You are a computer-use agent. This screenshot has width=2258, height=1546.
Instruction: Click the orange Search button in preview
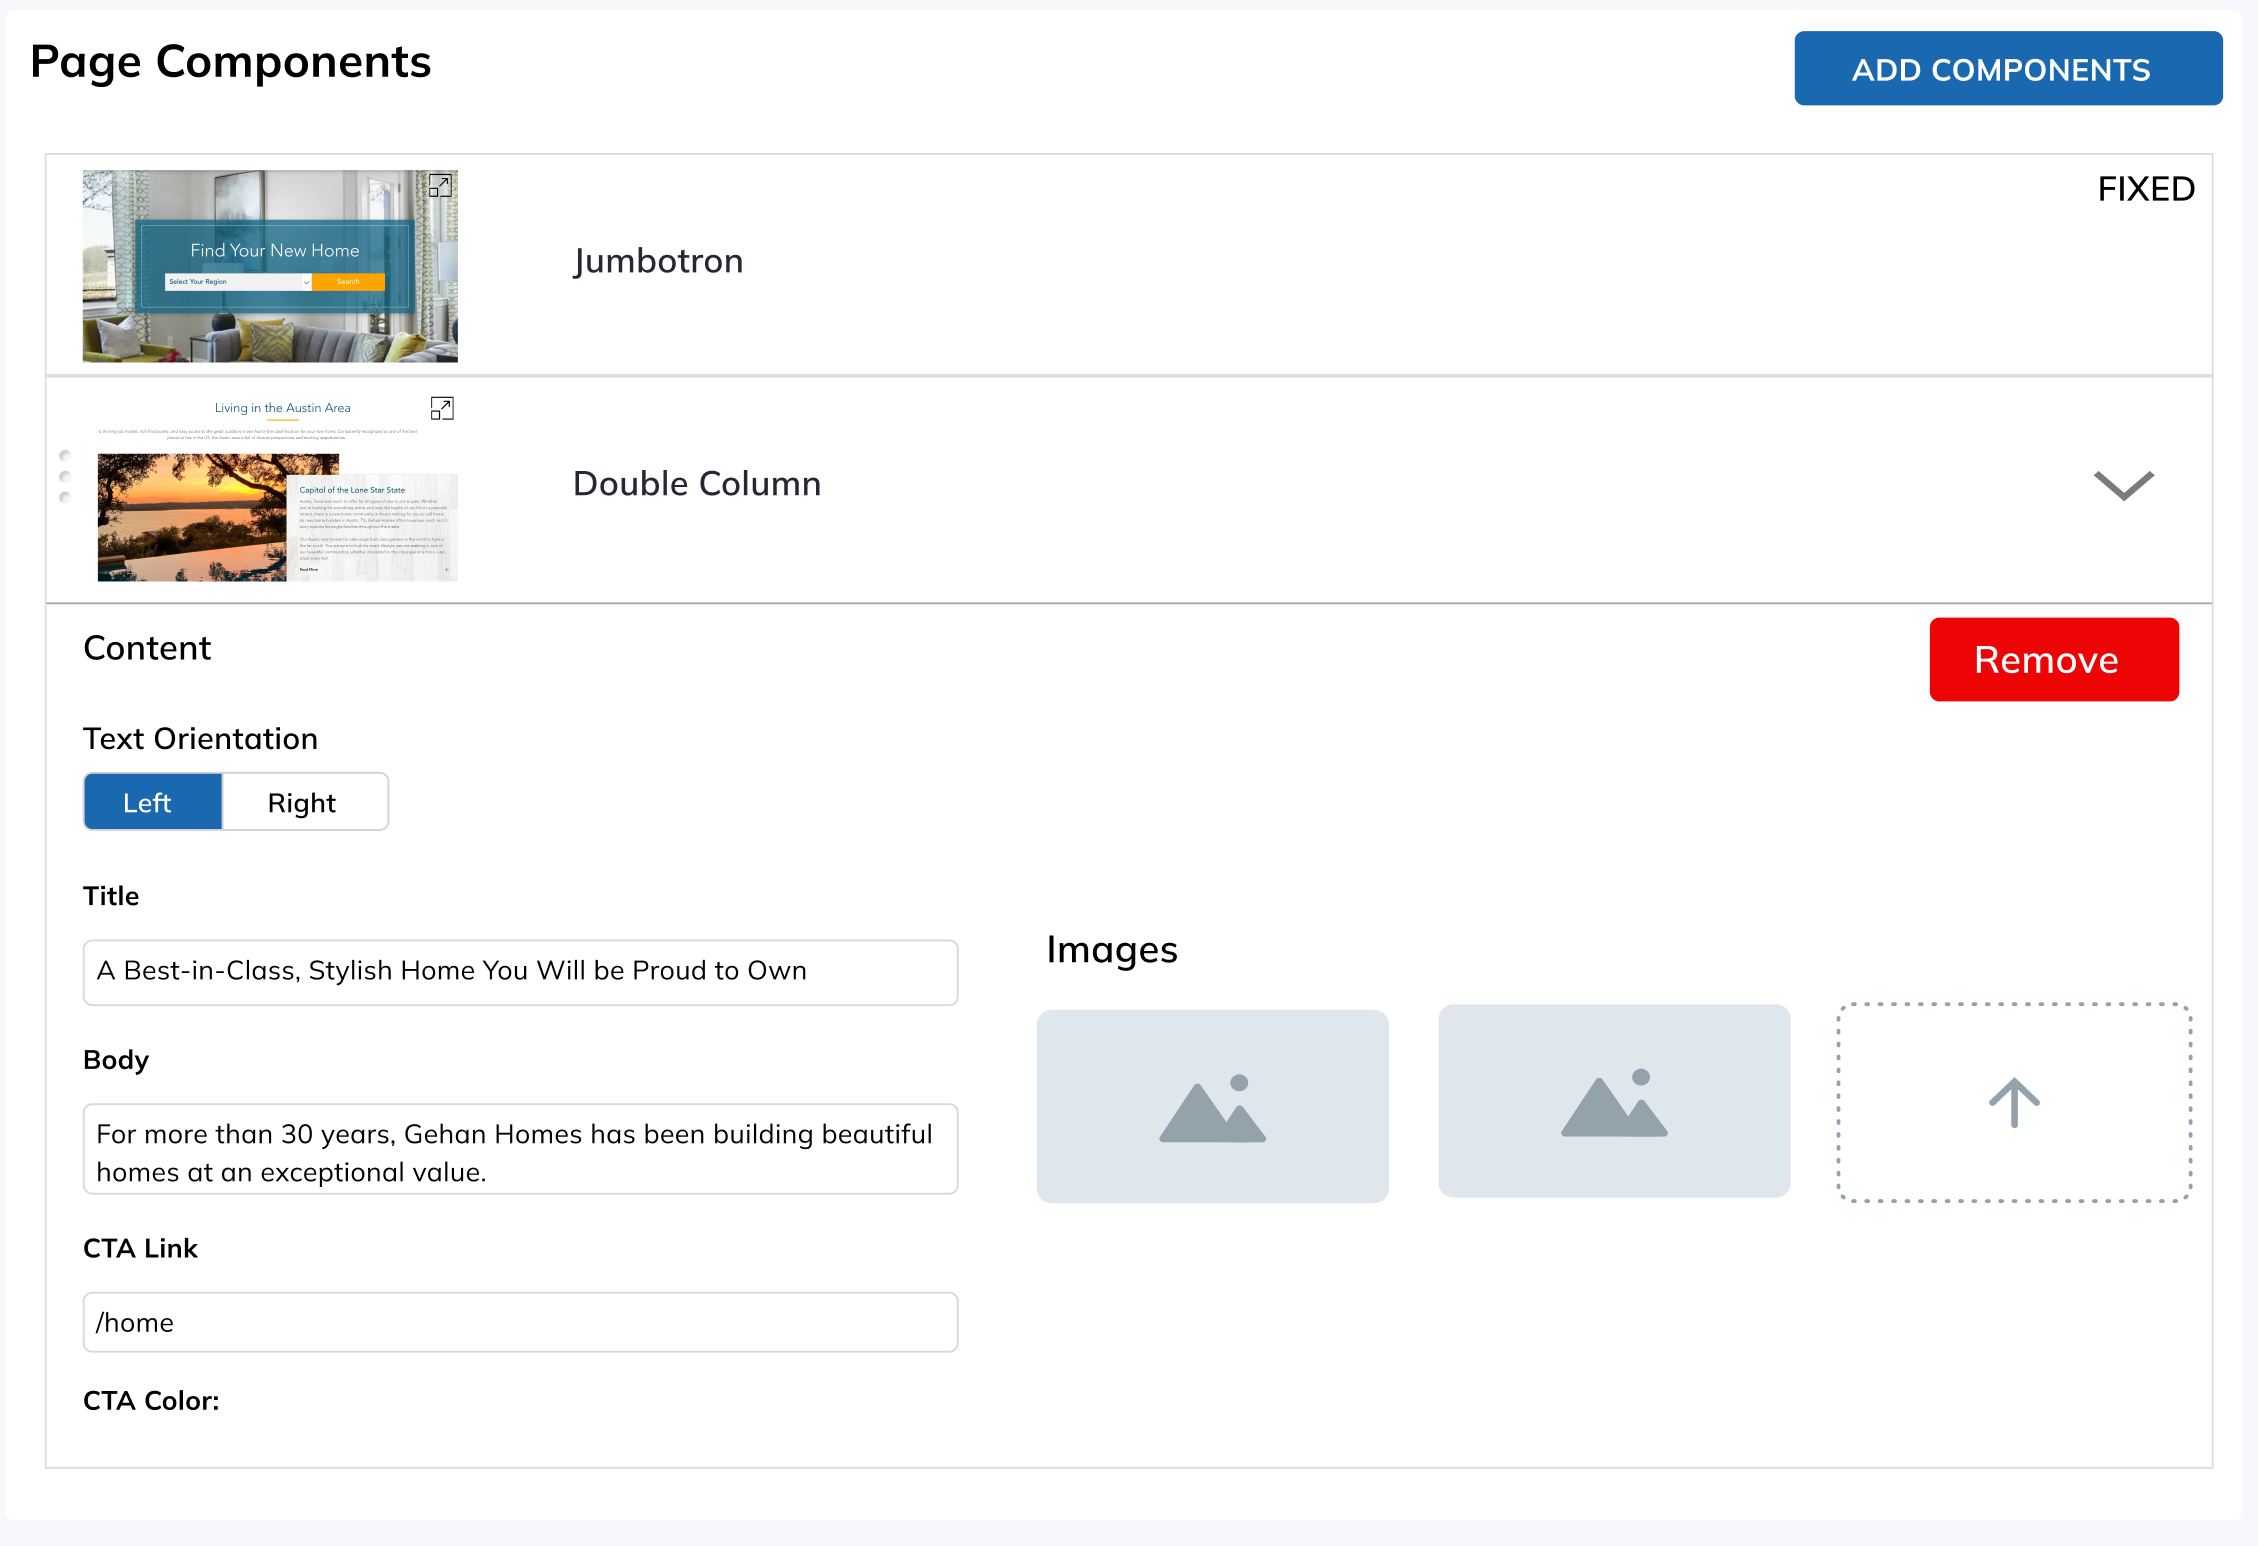pos(348,282)
